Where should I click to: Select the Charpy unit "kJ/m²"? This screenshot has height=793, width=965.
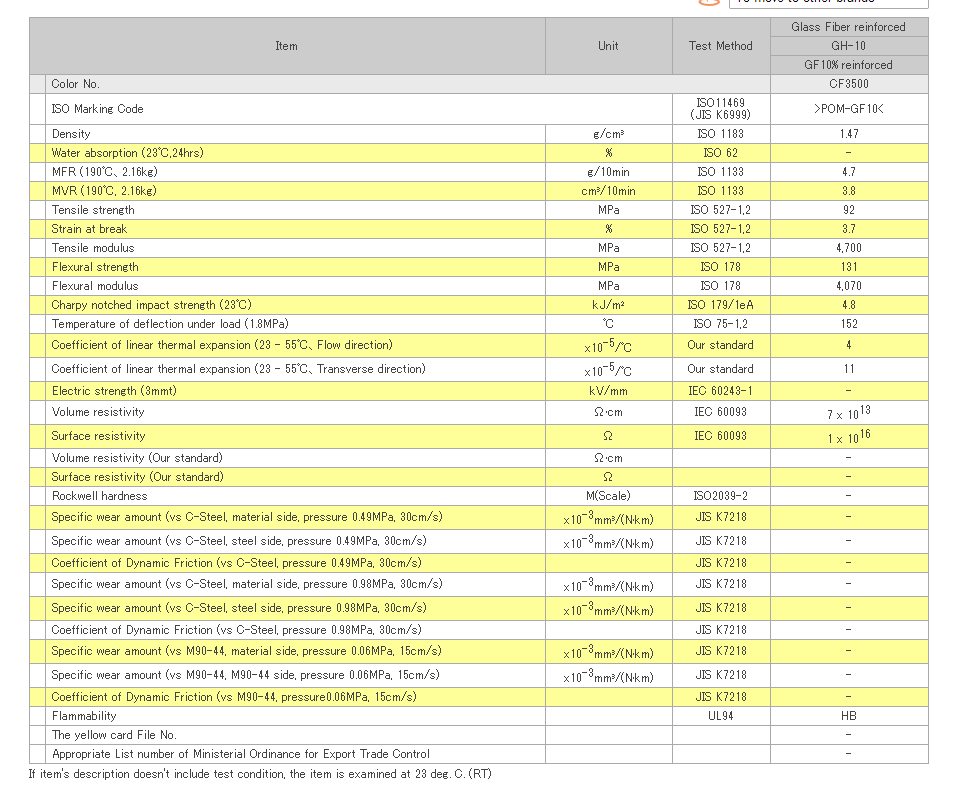click(x=608, y=306)
